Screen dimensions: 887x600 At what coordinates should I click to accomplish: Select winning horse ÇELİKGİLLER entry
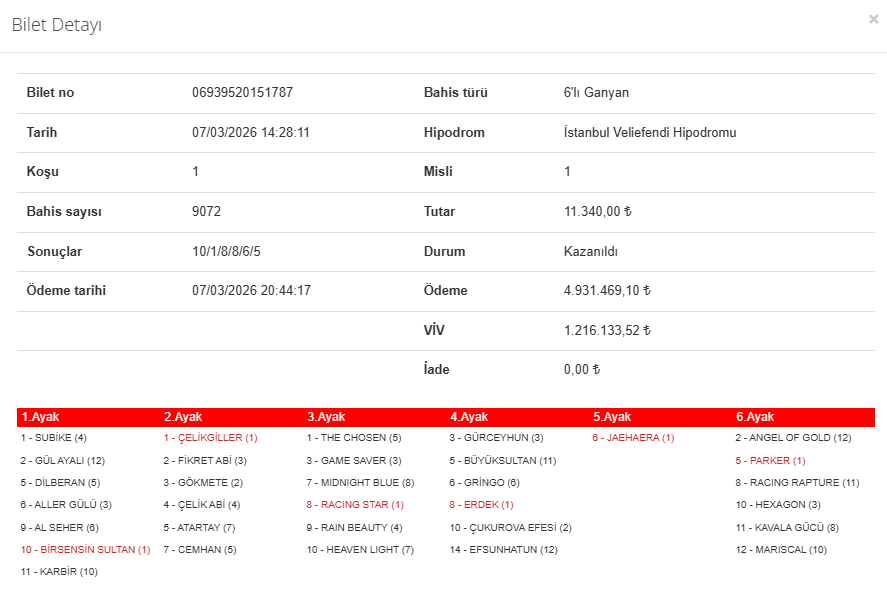point(210,437)
